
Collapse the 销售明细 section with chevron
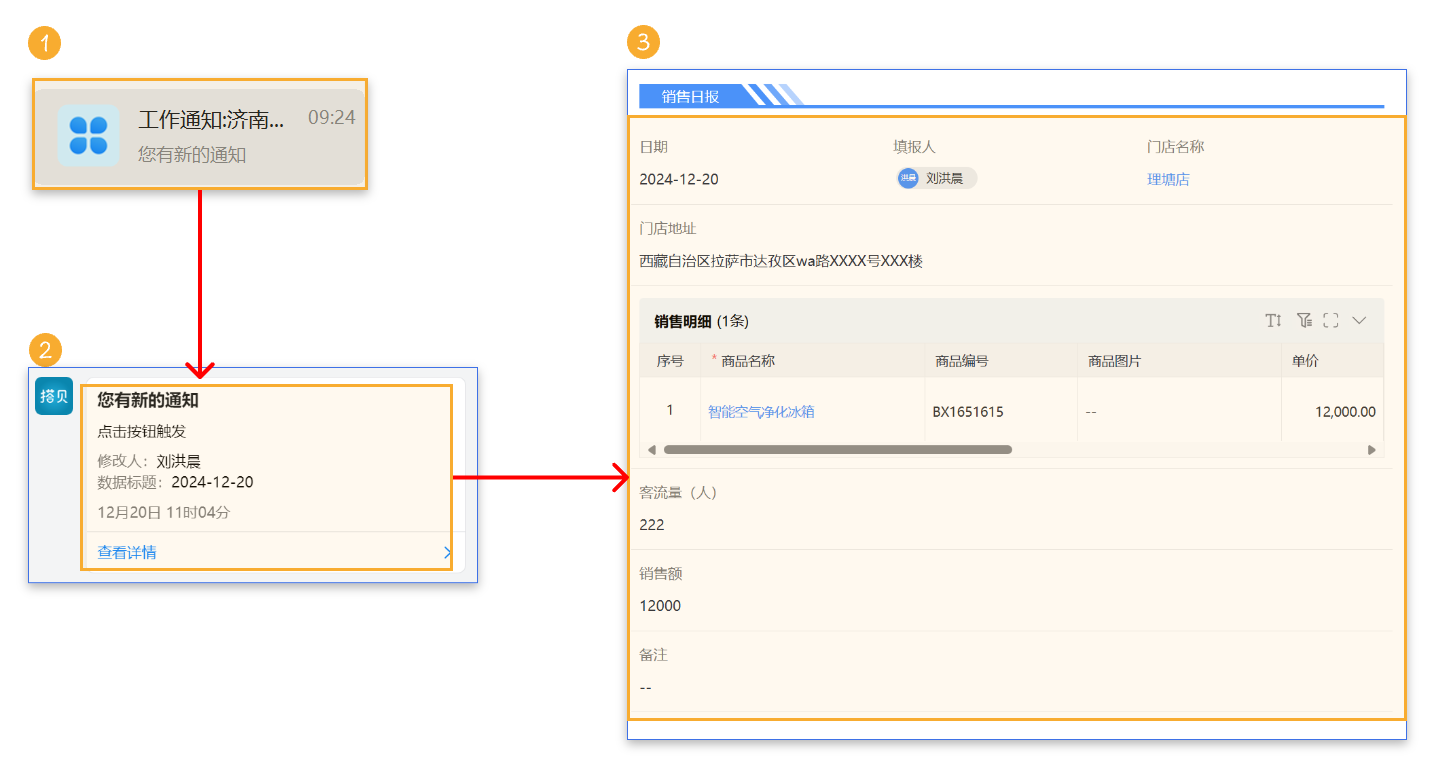coord(1359,321)
